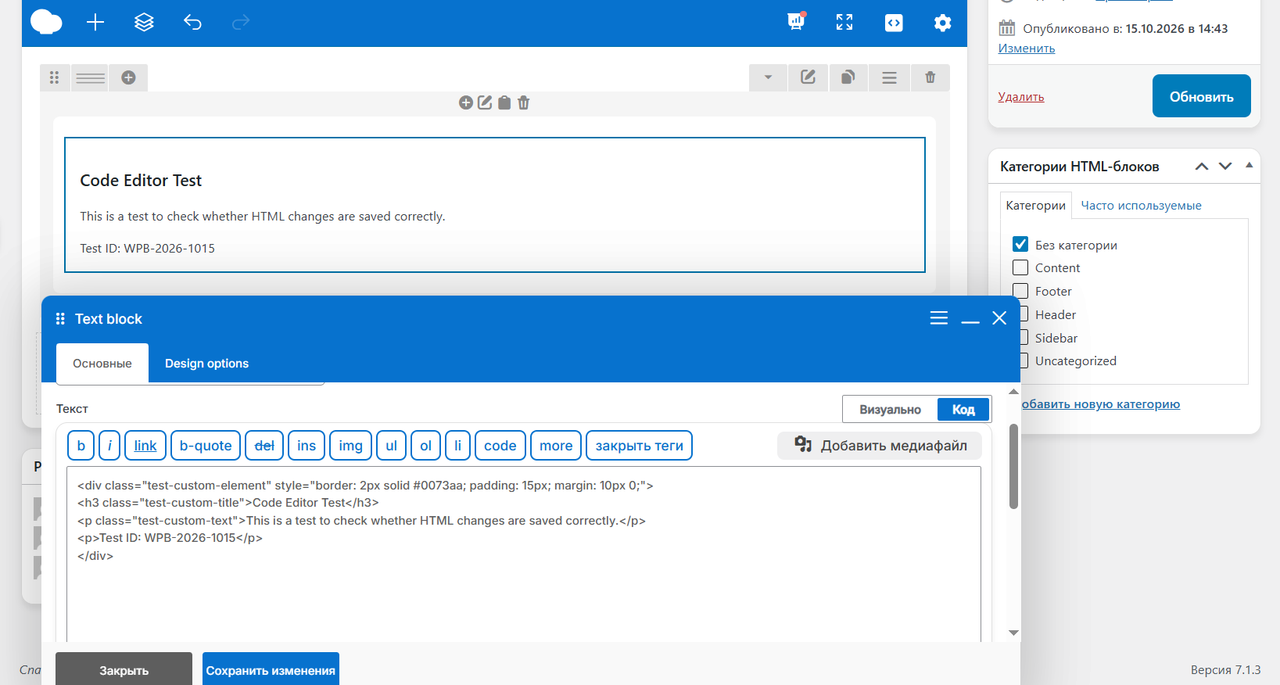Image resolution: width=1280 pixels, height=685 pixels.
Task: Tick the Content category checkbox
Action: 1020,267
